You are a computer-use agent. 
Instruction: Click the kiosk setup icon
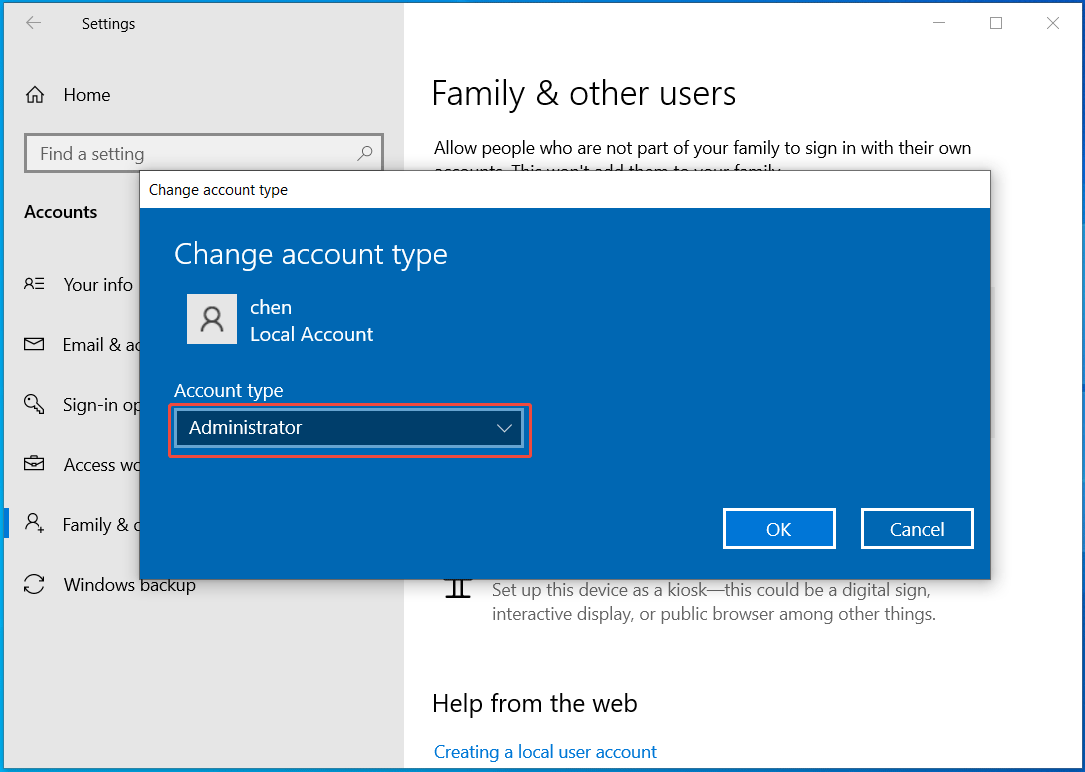pyautogui.click(x=457, y=588)
